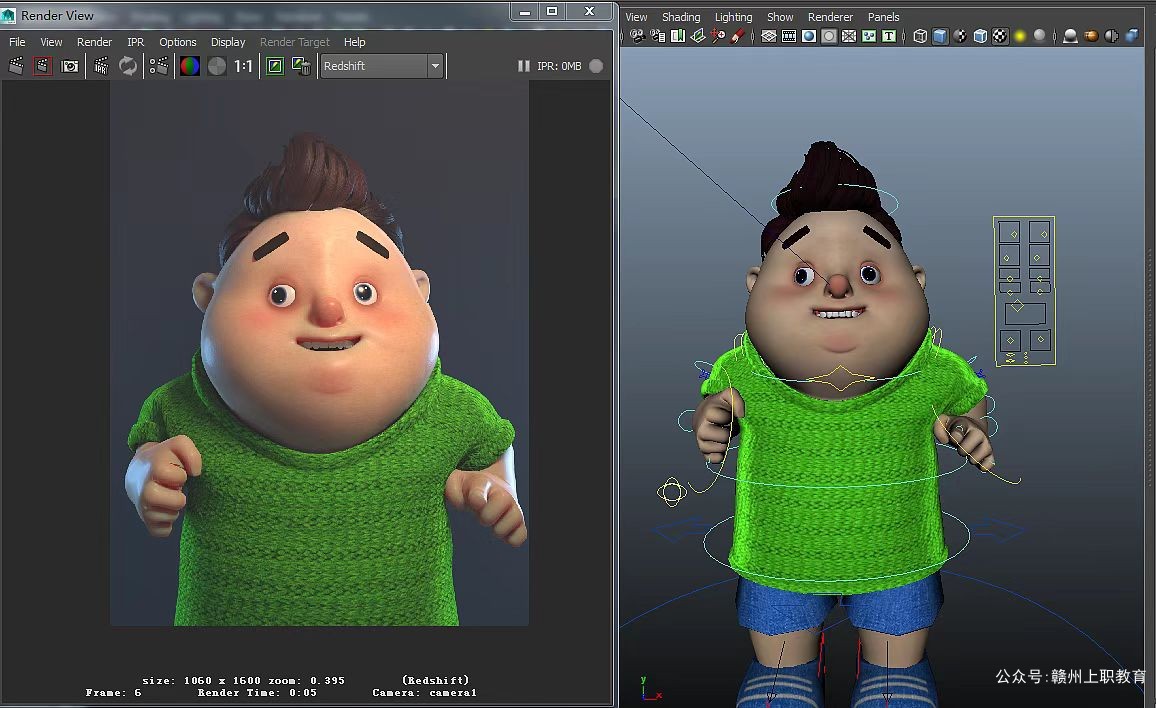
Task: Enable Wireframe on Shaded cube icon
Action: point(980,35)
